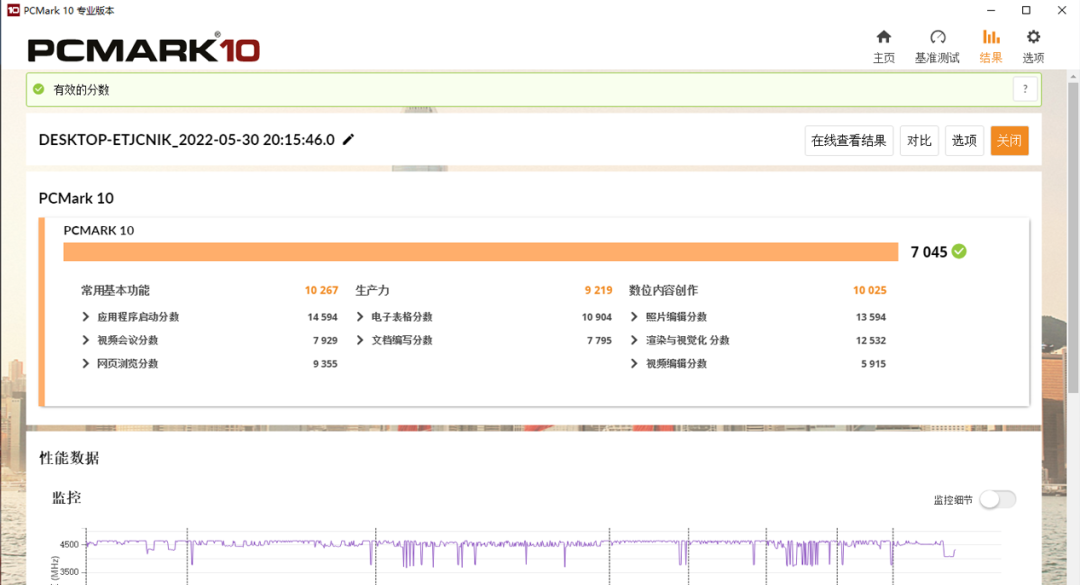This screenshot has height=585, width=1080.
Task: Click 在线查看结果 button
Action: click(x=849, y=141)
